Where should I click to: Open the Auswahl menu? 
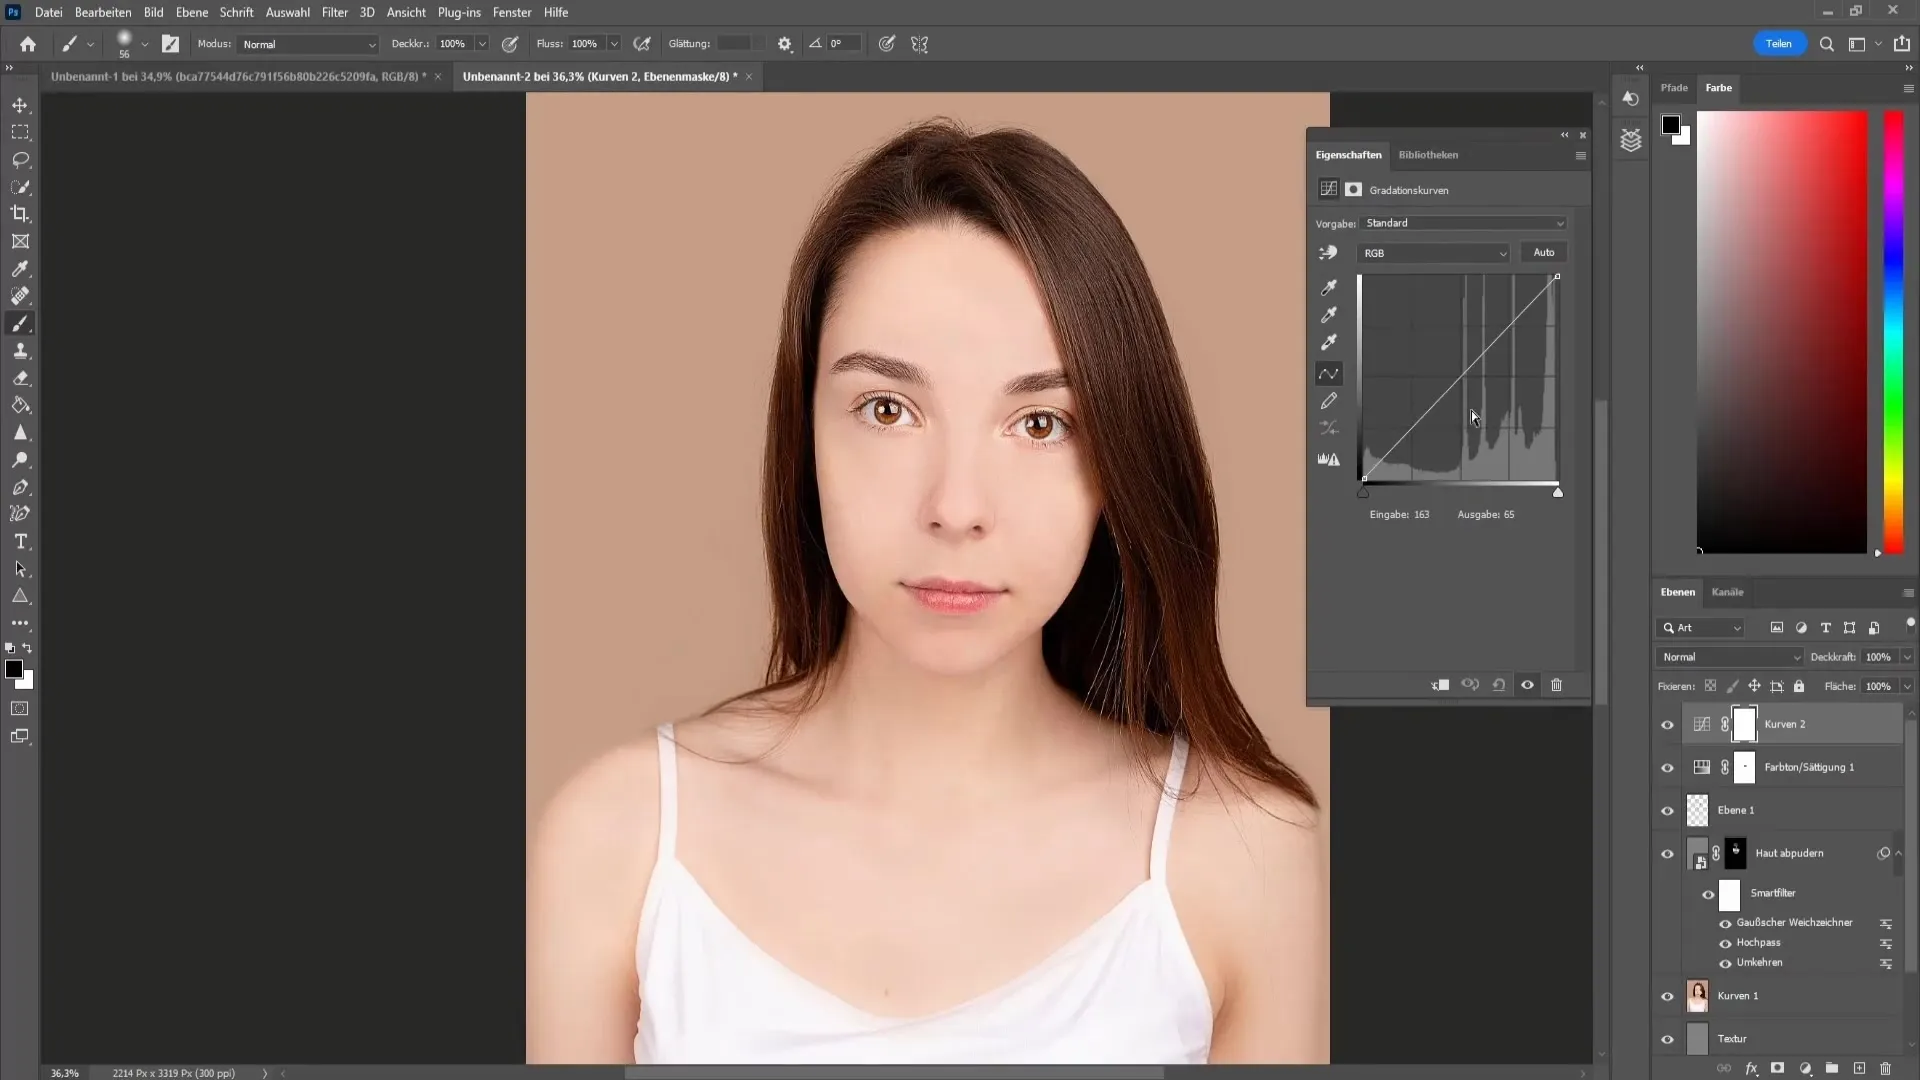click(x=287, y=12)
